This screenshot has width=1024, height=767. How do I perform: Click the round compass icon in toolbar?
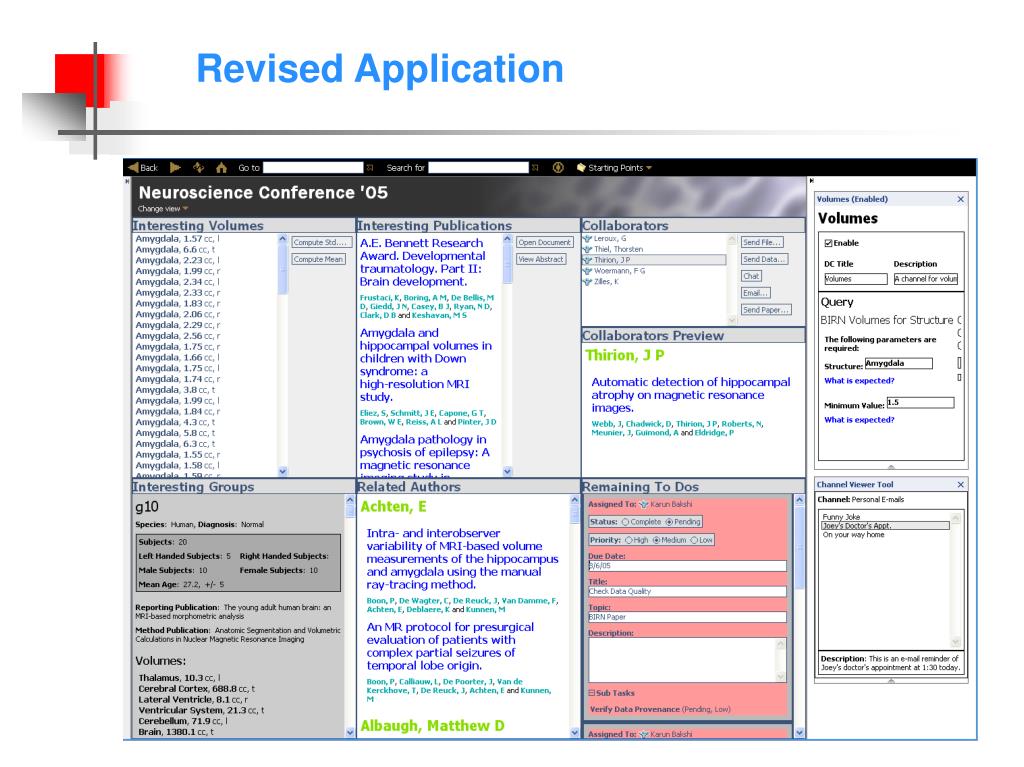(558, 167)
